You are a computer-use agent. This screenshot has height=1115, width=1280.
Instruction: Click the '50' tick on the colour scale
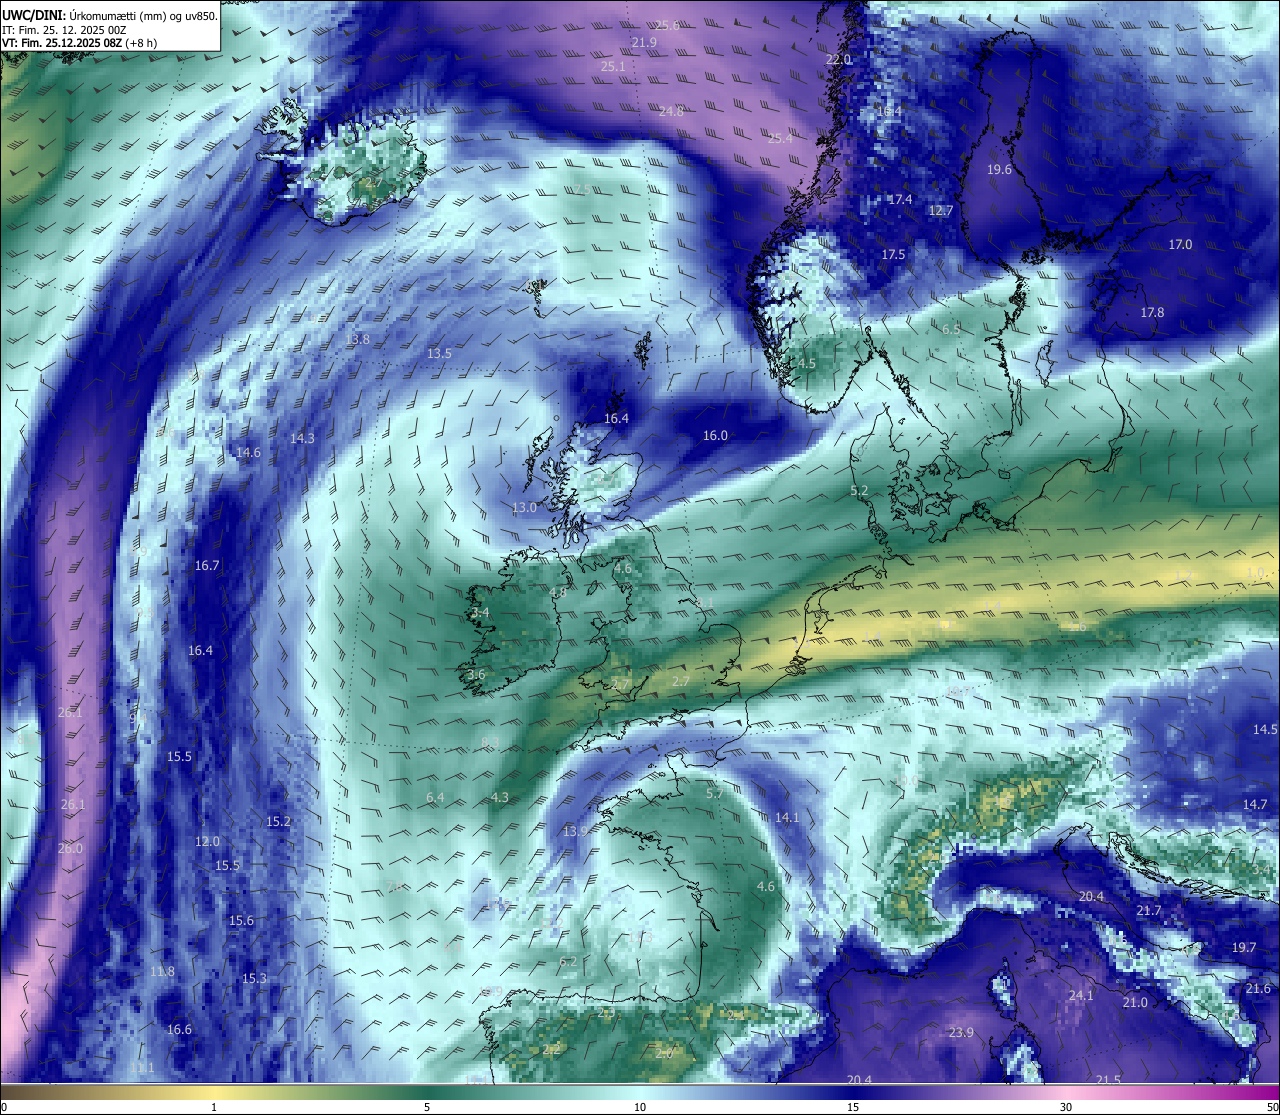[x=1272, y=1107]
